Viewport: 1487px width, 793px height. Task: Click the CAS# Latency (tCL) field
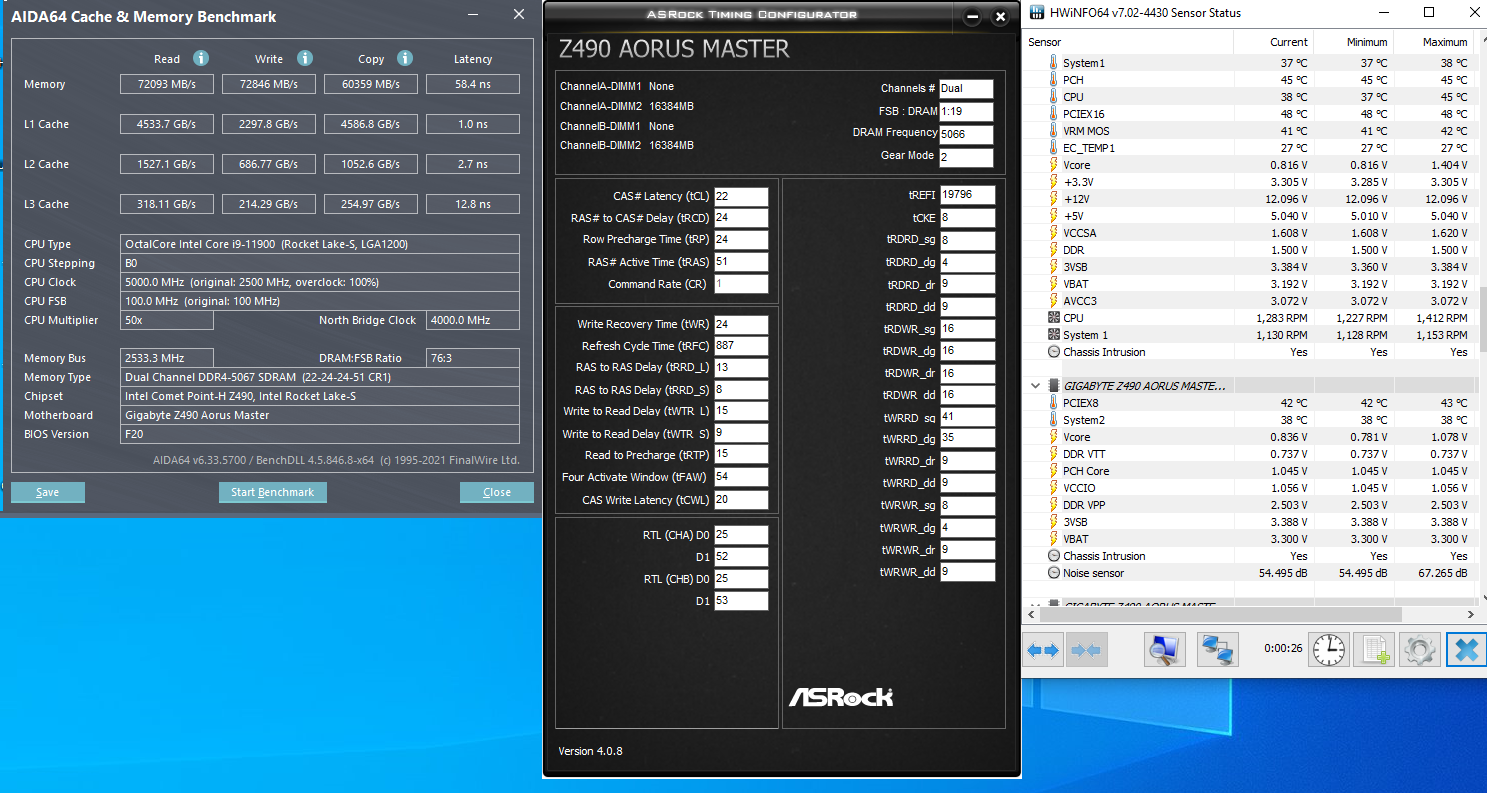741,196
